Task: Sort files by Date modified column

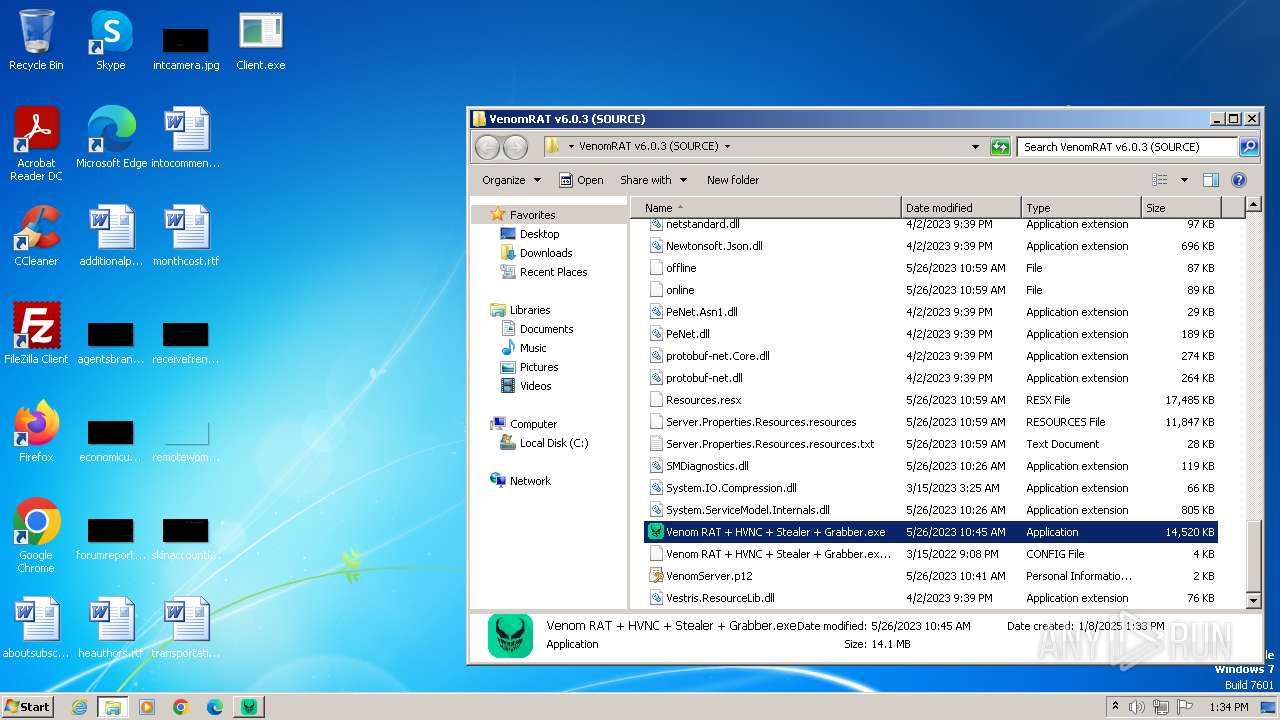Action: pos(961,208)
